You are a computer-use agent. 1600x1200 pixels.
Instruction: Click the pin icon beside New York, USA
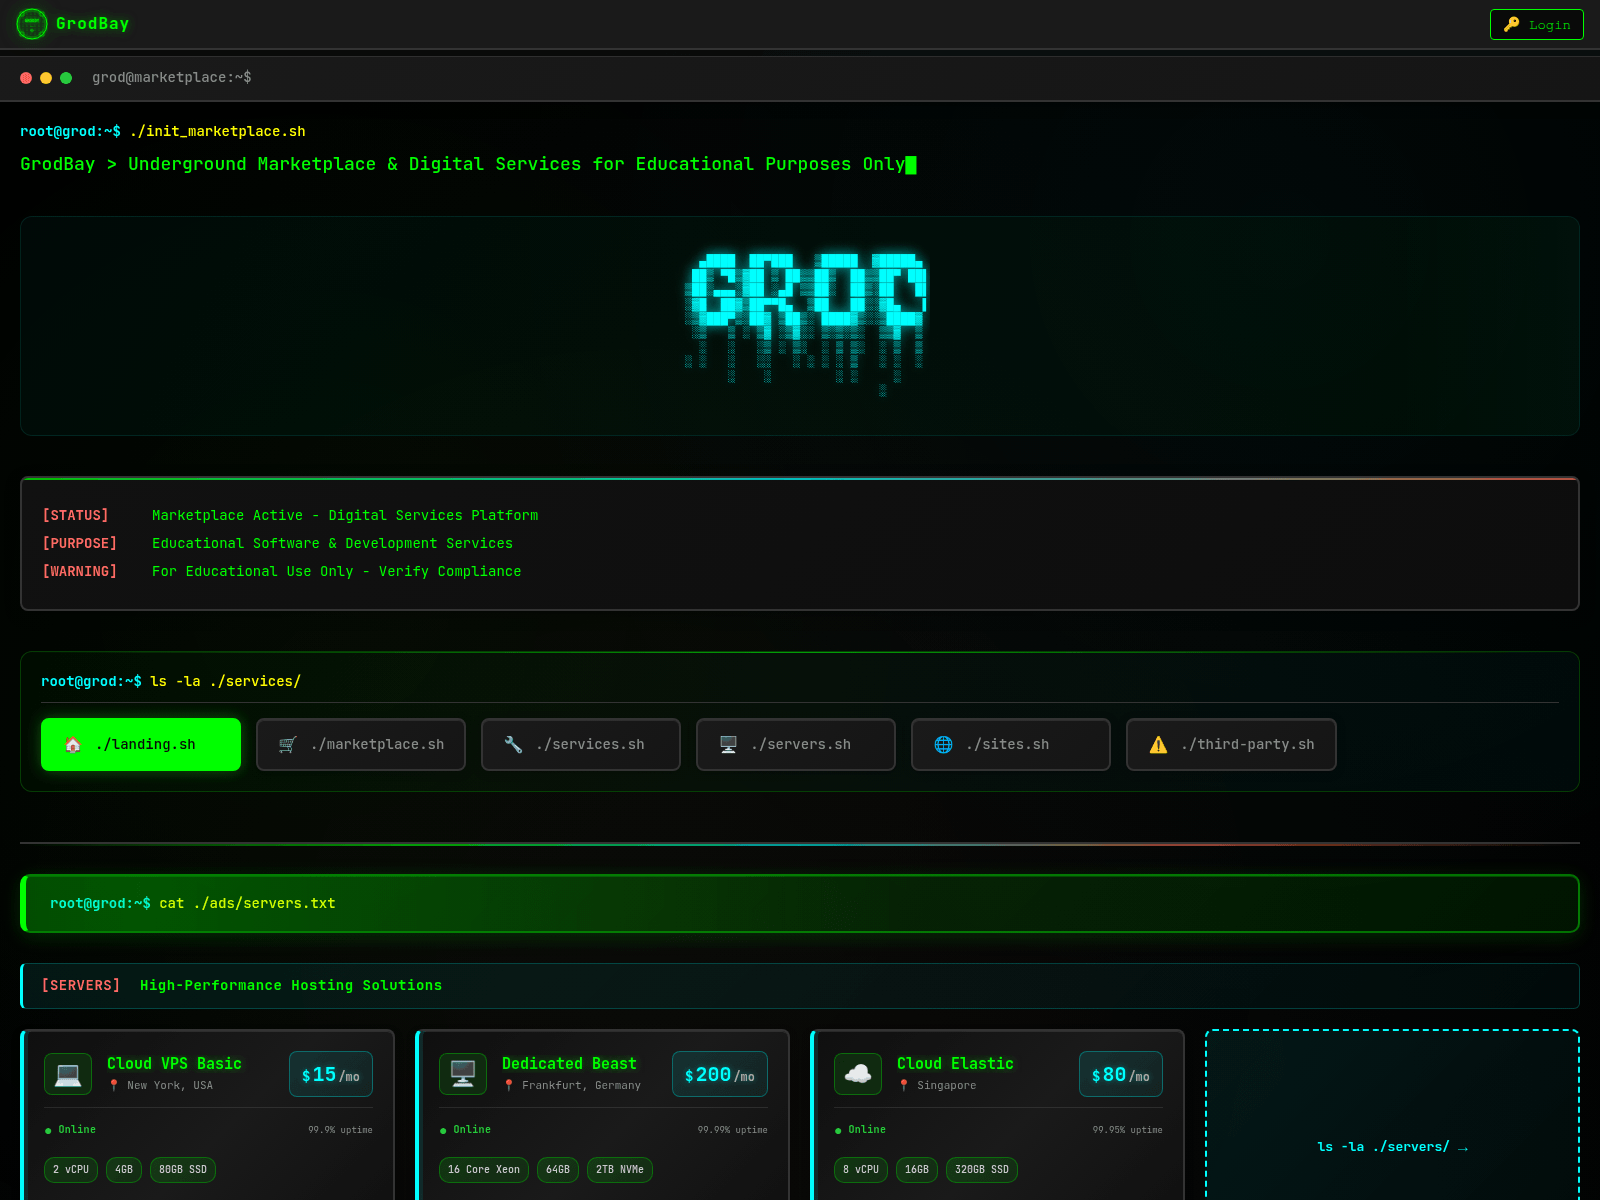coord(114,1086)
